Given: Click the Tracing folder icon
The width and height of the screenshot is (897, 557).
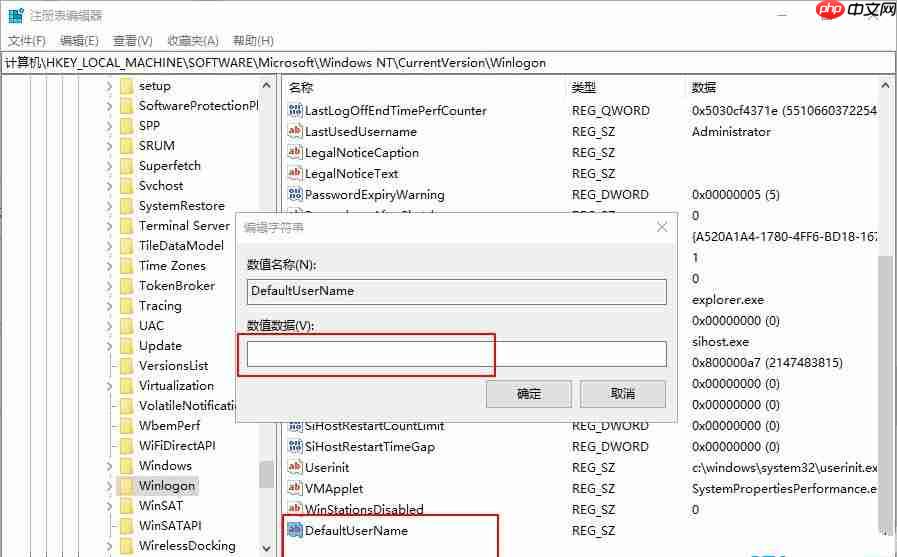Looking at the screenshot, I should (126, 306).
